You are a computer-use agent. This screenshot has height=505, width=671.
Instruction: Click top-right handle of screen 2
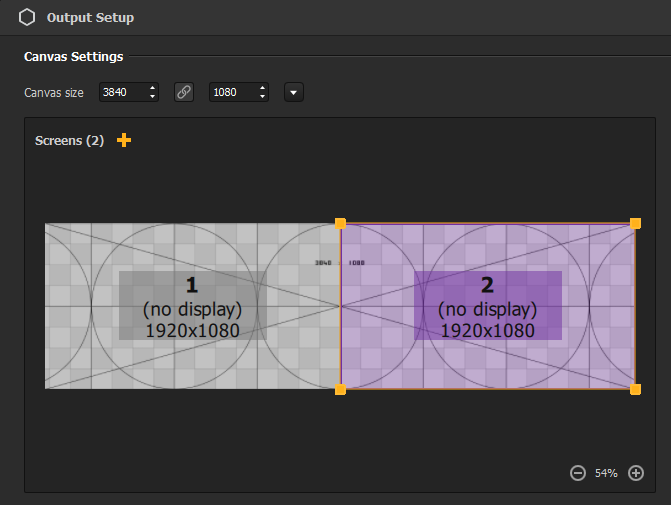click(635, 224)
